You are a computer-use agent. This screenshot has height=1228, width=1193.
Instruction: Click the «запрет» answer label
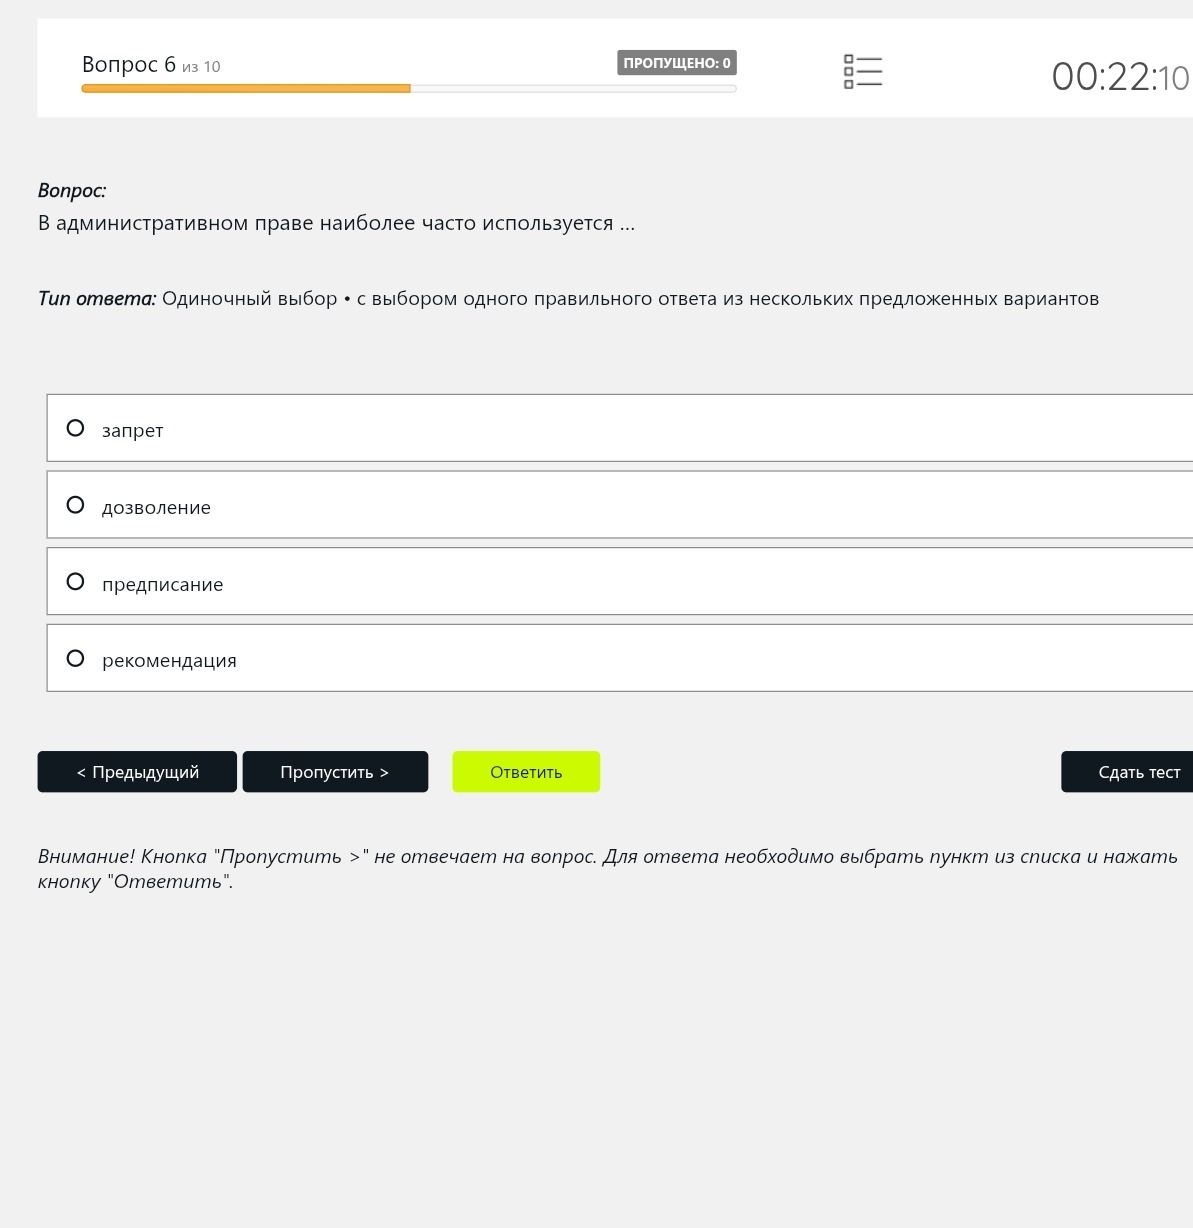click(x=133, y=431)
